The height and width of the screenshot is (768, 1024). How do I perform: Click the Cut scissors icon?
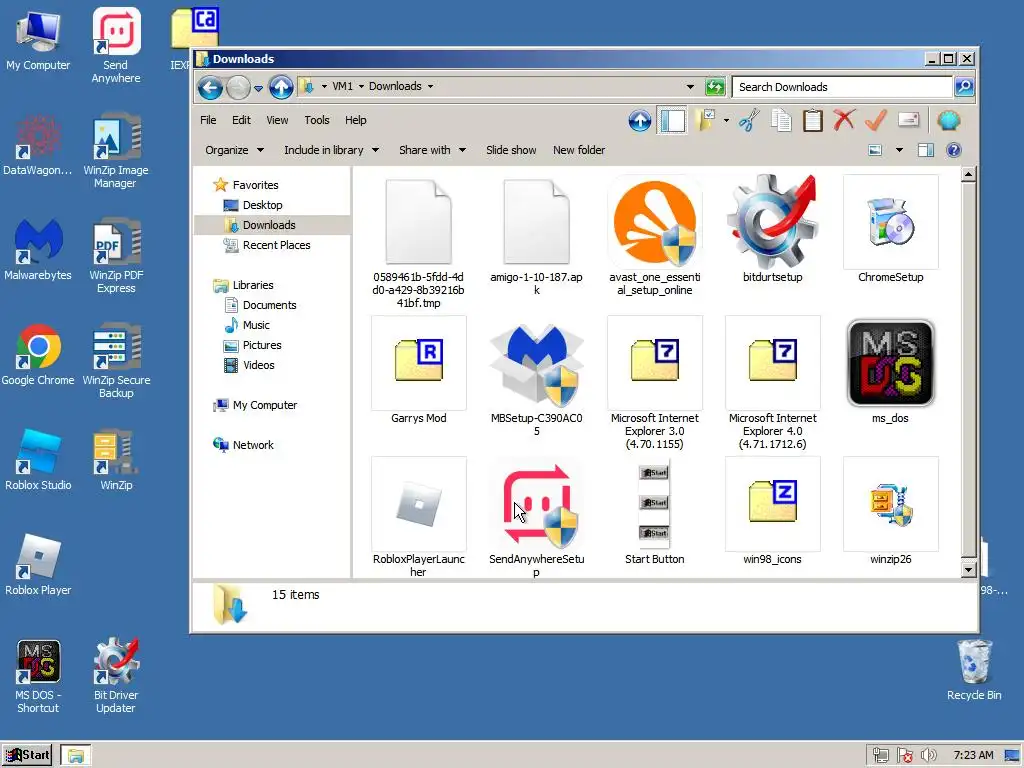750,121
